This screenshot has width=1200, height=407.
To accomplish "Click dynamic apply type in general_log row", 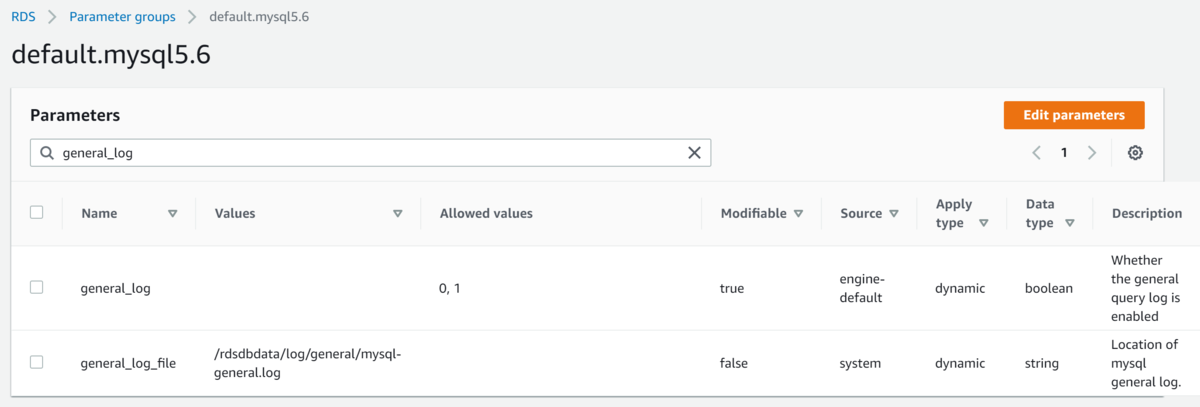I will [x=960, y=288].
